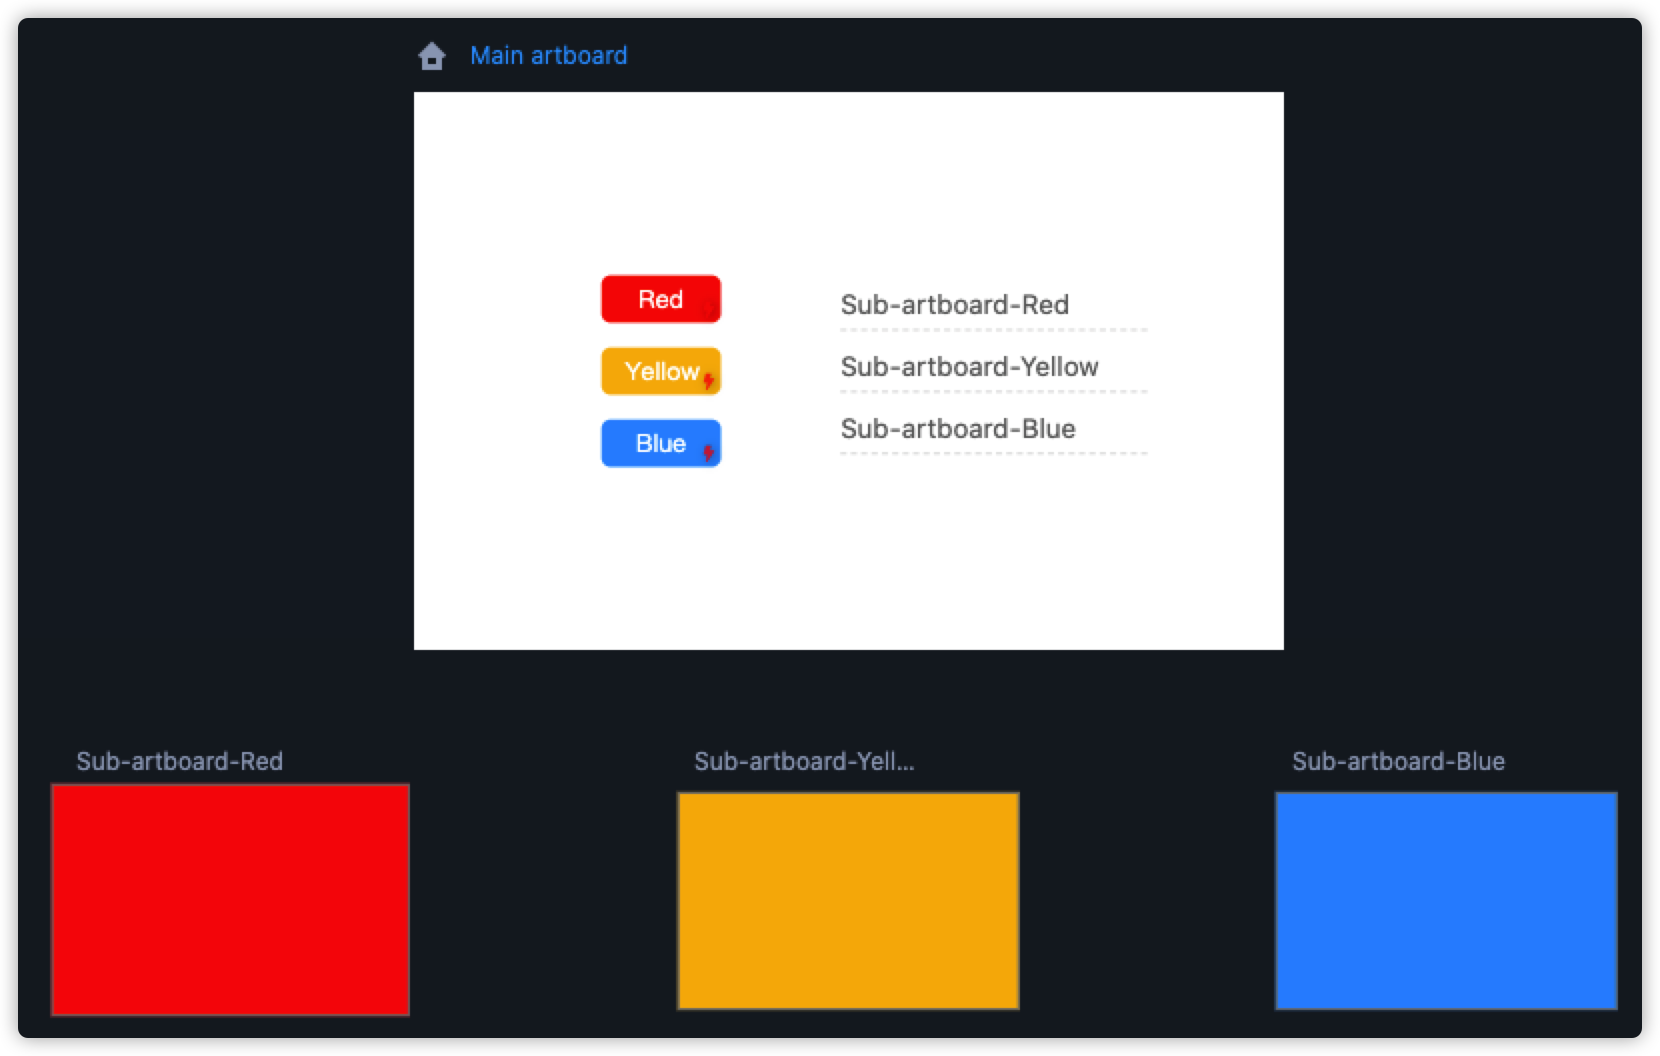Image resolution: width=1660 pixels, height=1056 pixels.
Task: Select the Main artboard title label
Action: 549,56
